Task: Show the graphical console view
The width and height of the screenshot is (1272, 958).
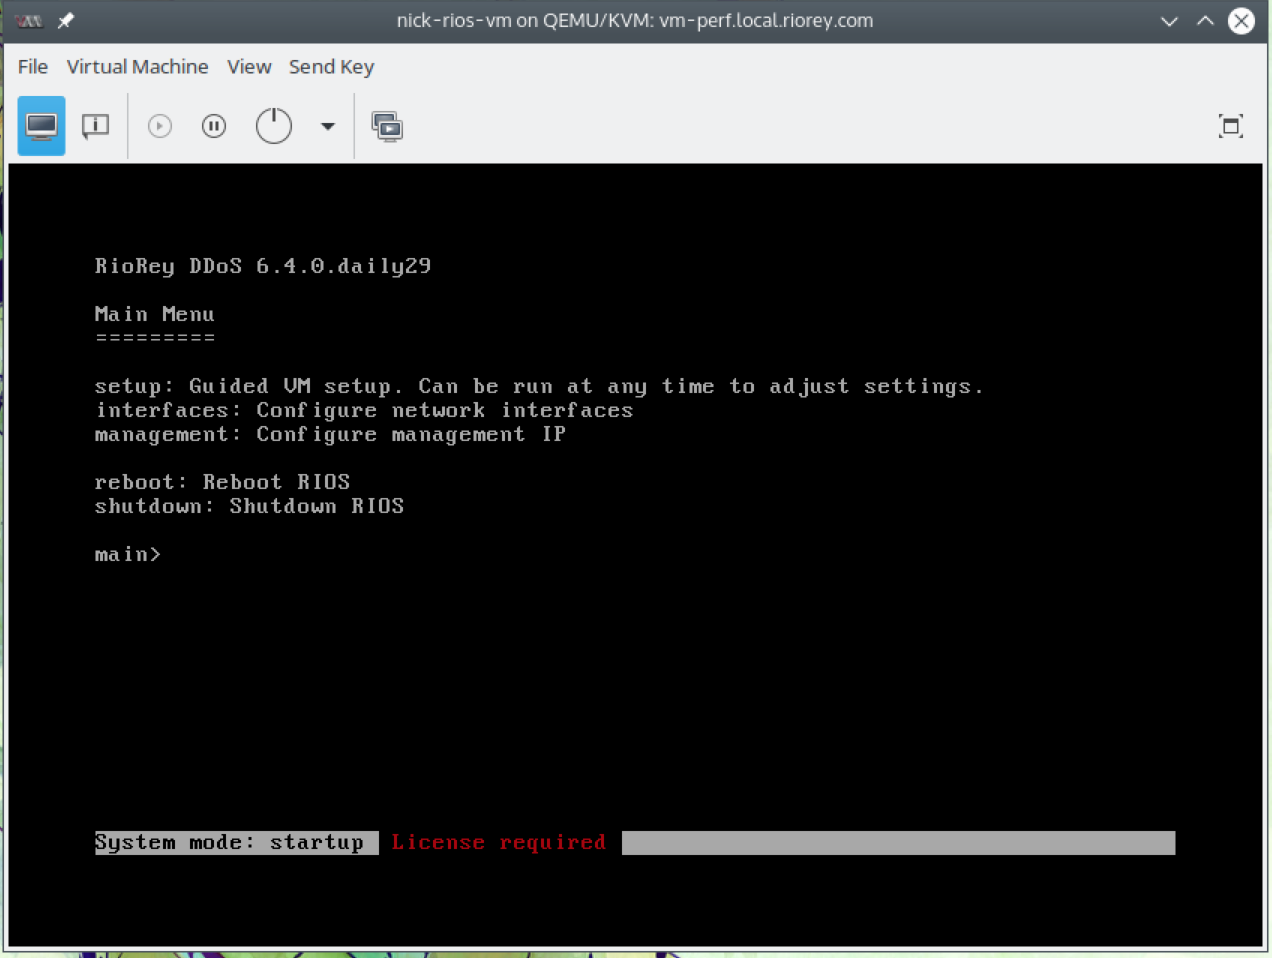Action: coord(41,126)
